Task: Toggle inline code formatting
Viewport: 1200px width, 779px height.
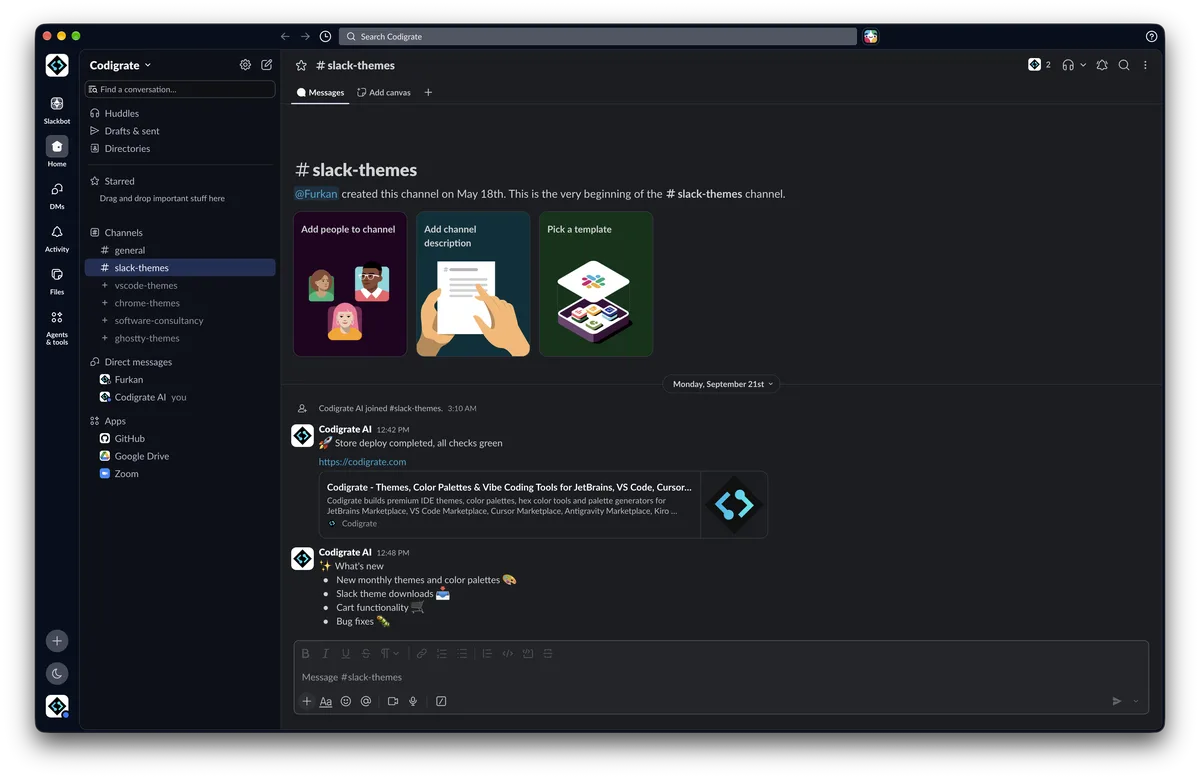Action: point(508,654)
